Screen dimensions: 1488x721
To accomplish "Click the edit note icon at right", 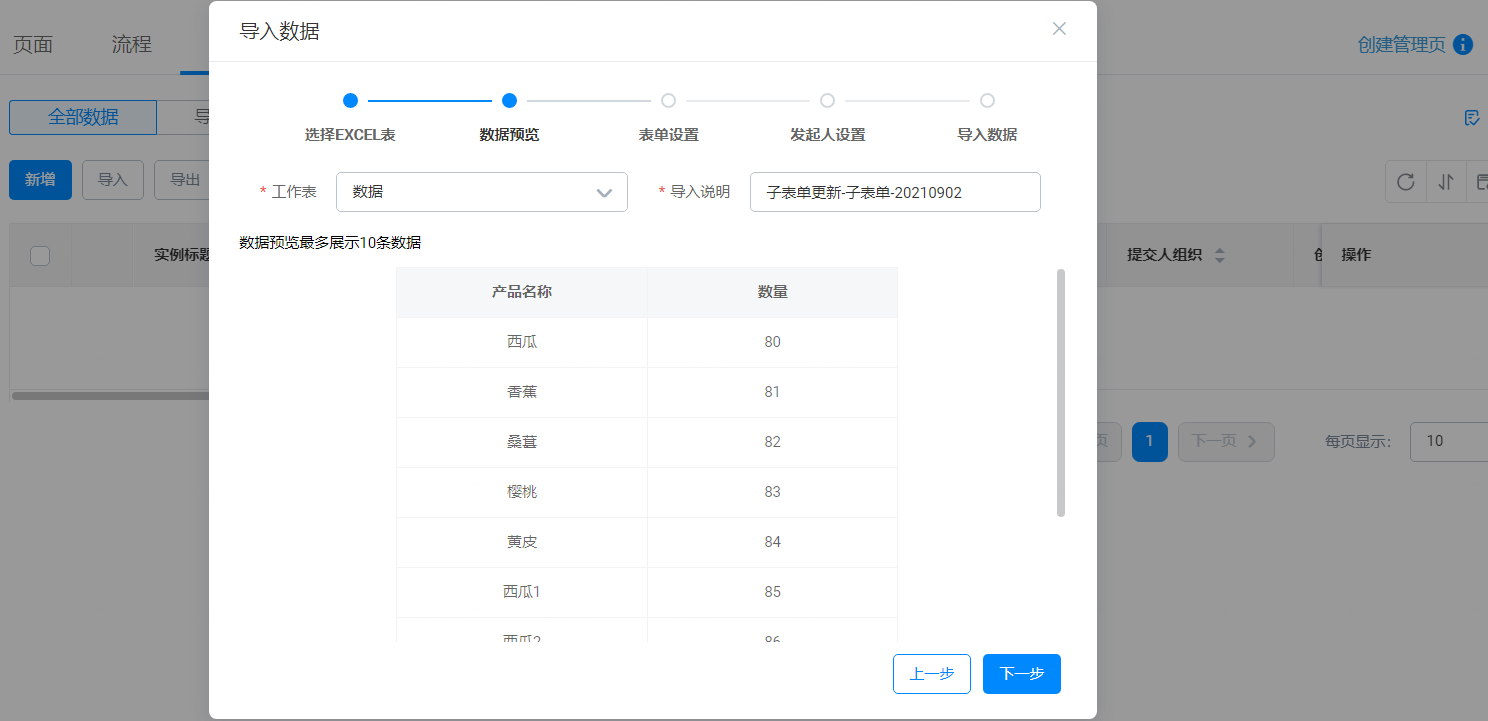I will point(1472,118).
